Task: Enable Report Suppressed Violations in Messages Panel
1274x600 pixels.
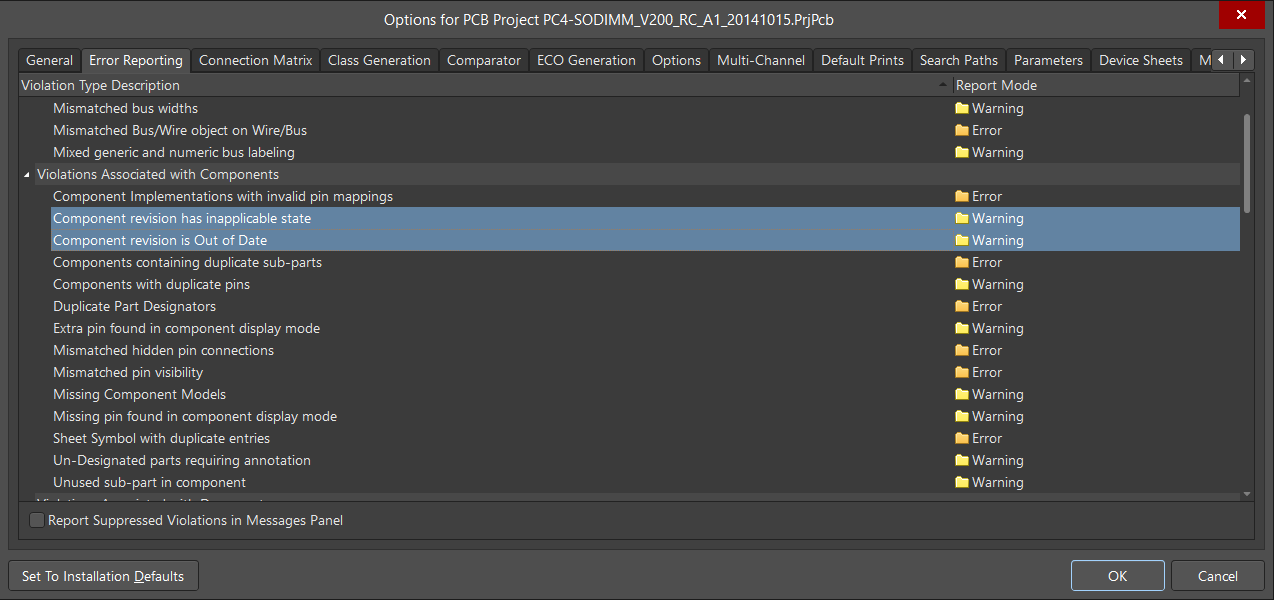Action: coord(36,520)
